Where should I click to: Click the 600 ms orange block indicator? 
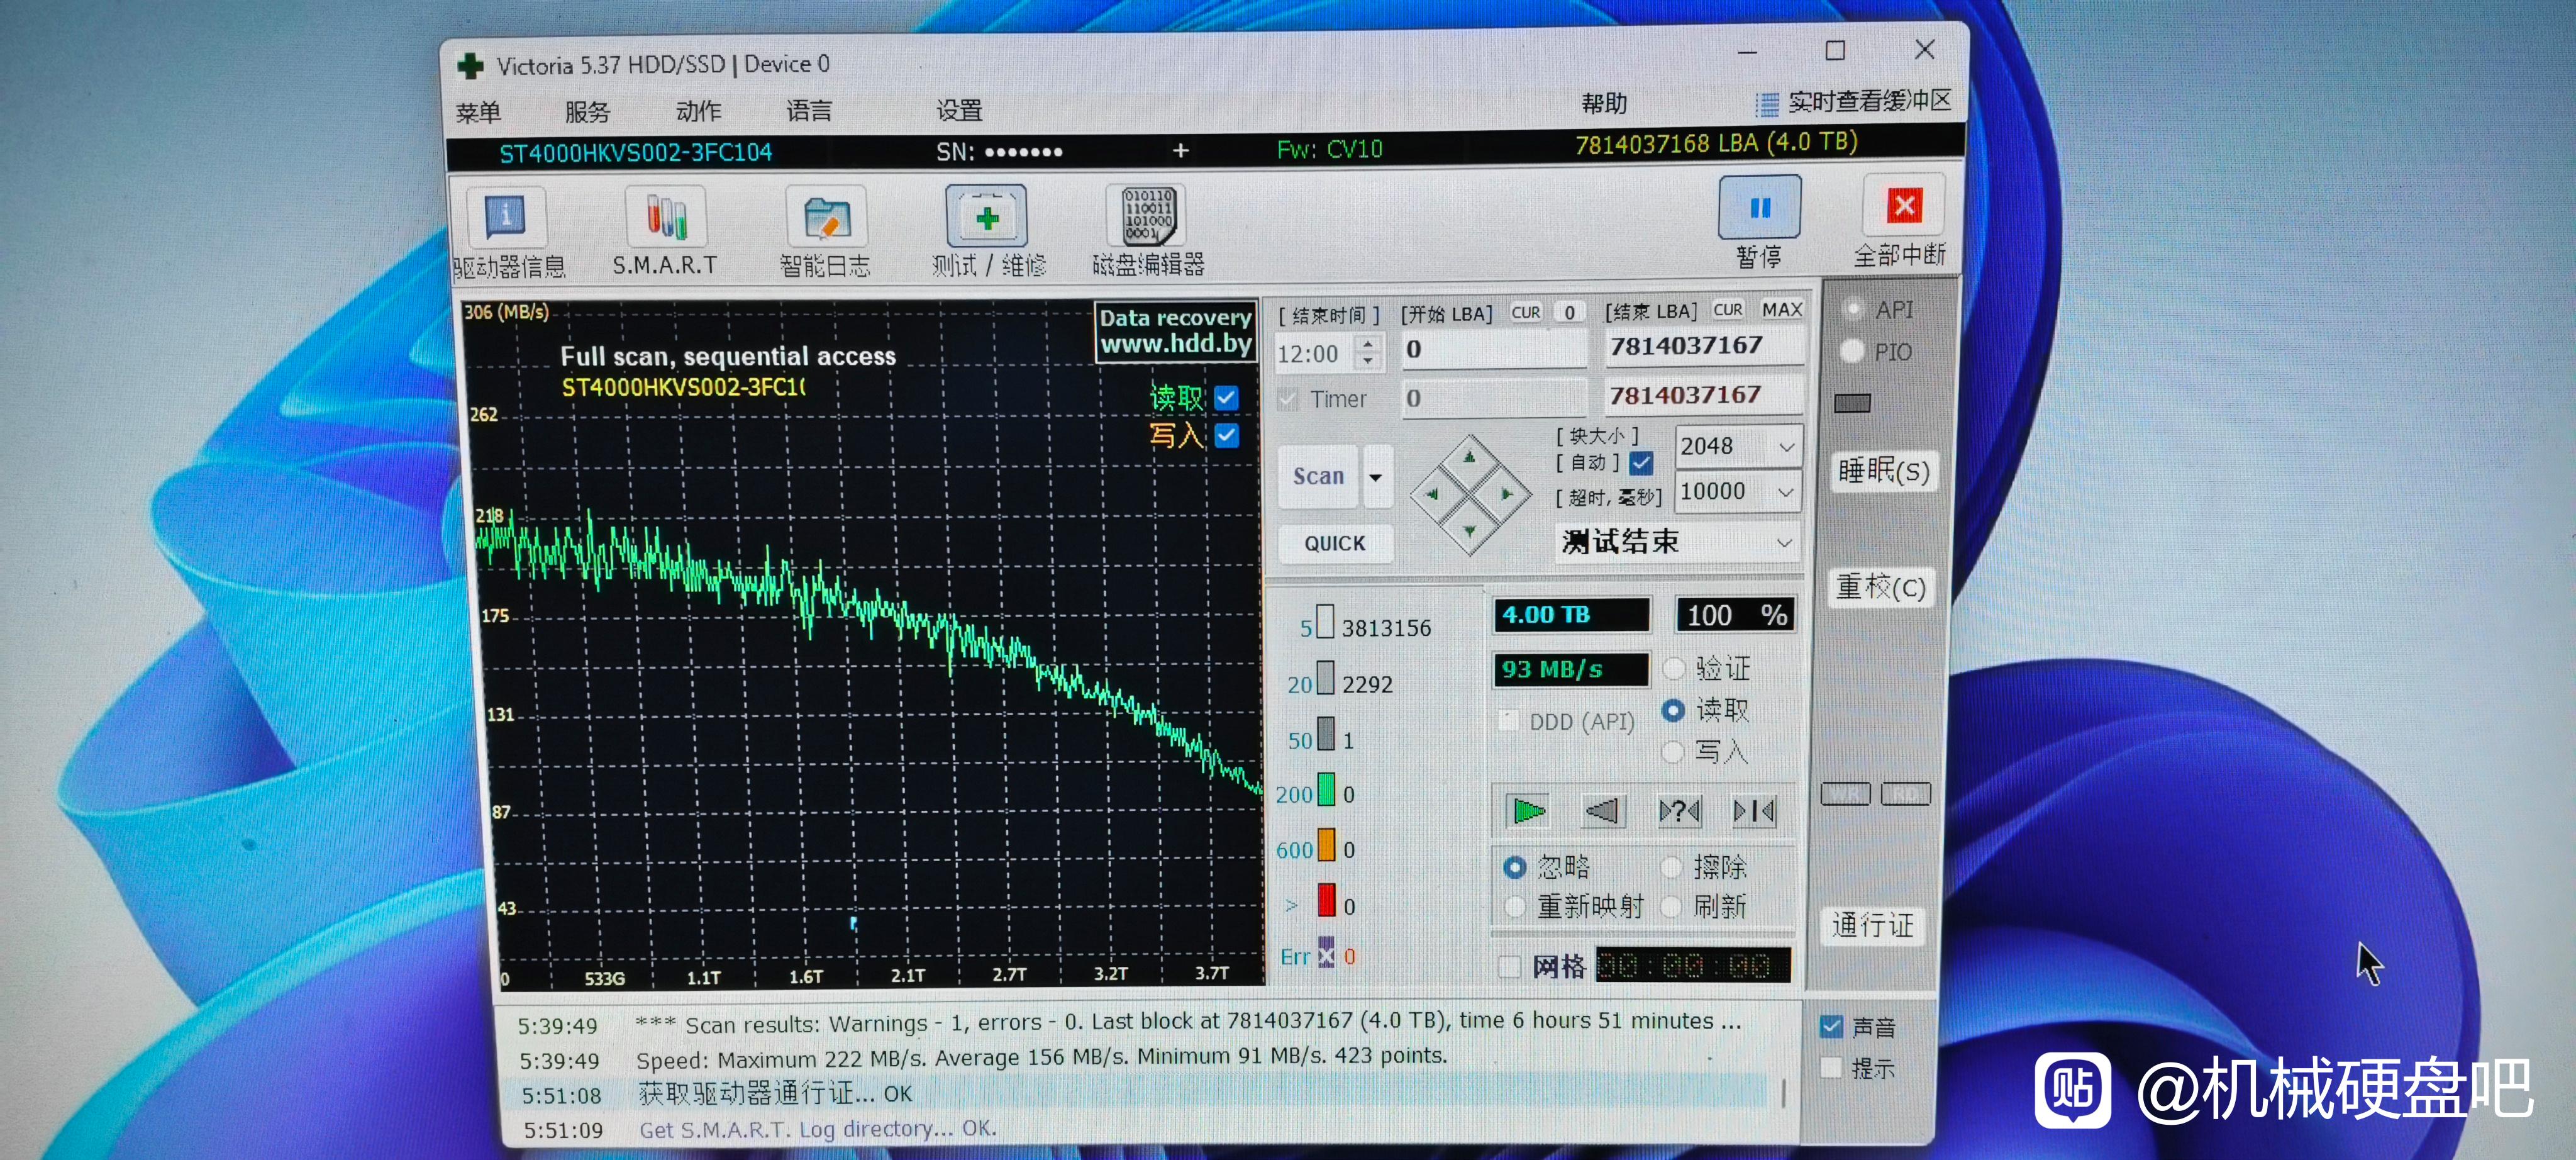pos(1326,845)
